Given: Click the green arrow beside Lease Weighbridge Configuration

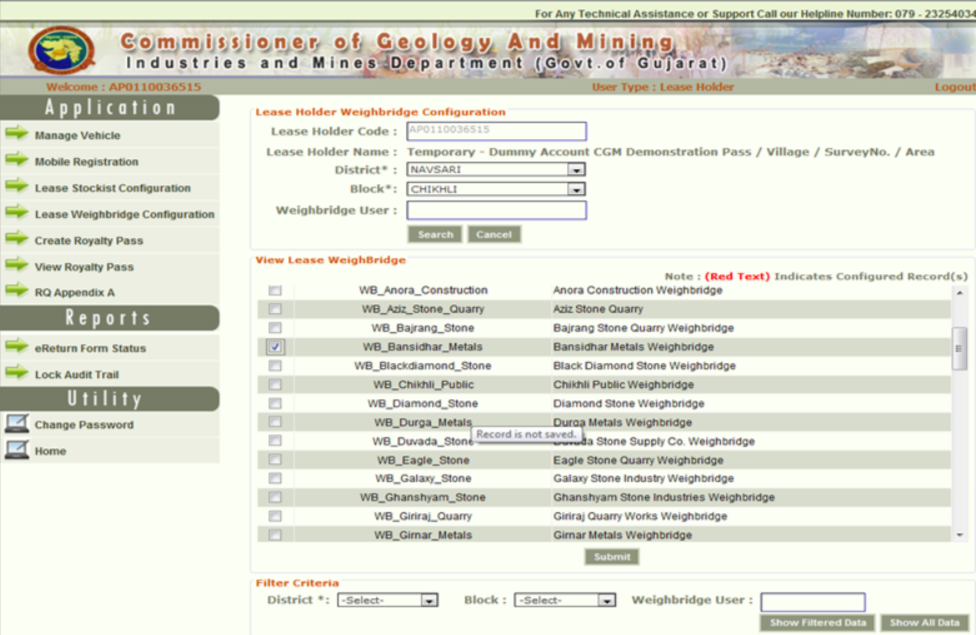Looking at the screenshot, I should tap(17, 212).
